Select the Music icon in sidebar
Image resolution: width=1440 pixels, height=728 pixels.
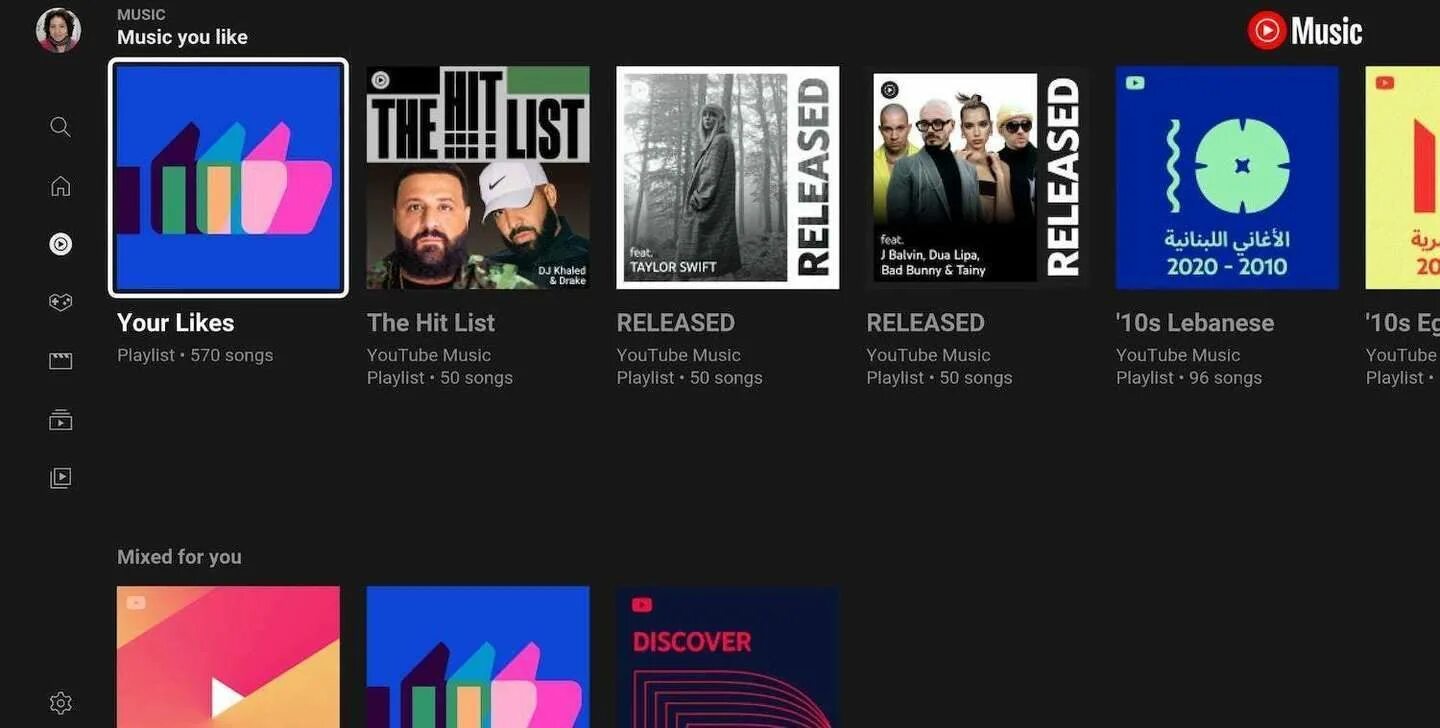point(60,244)
